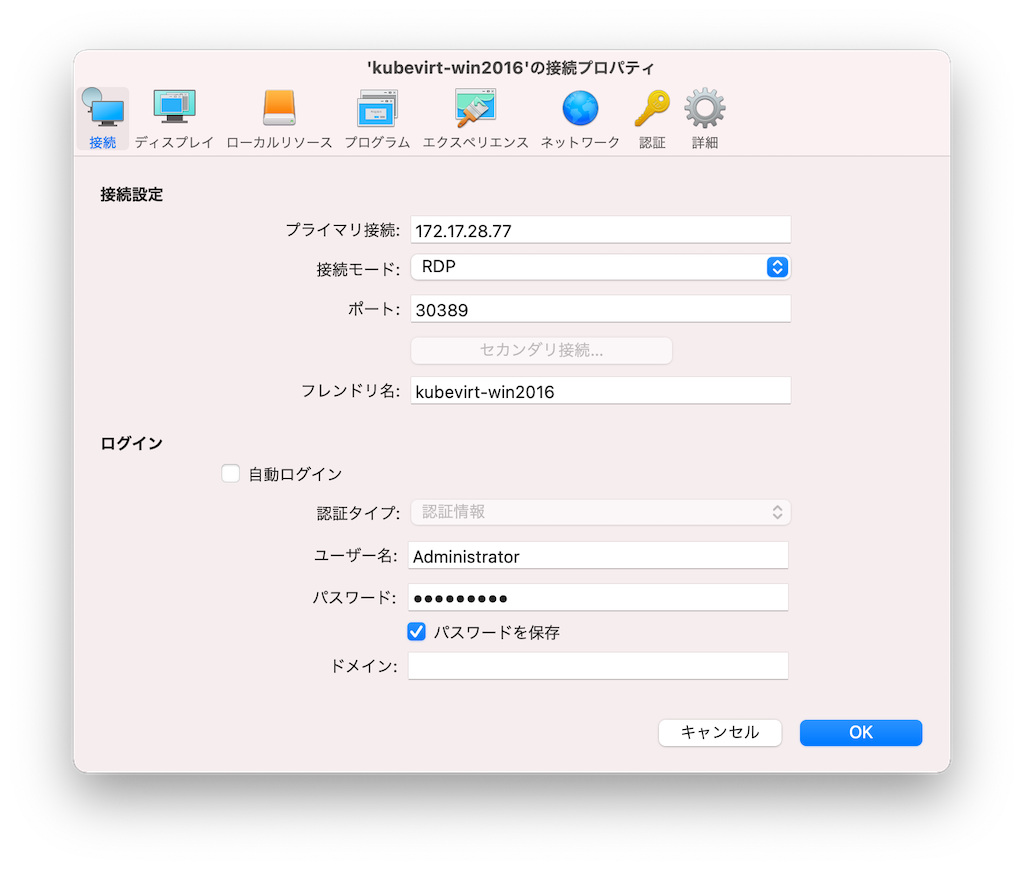Screen dimensions: 1024x870
Task: Open the 接続モード dropdown showing RDP
Action: (600, 267)
